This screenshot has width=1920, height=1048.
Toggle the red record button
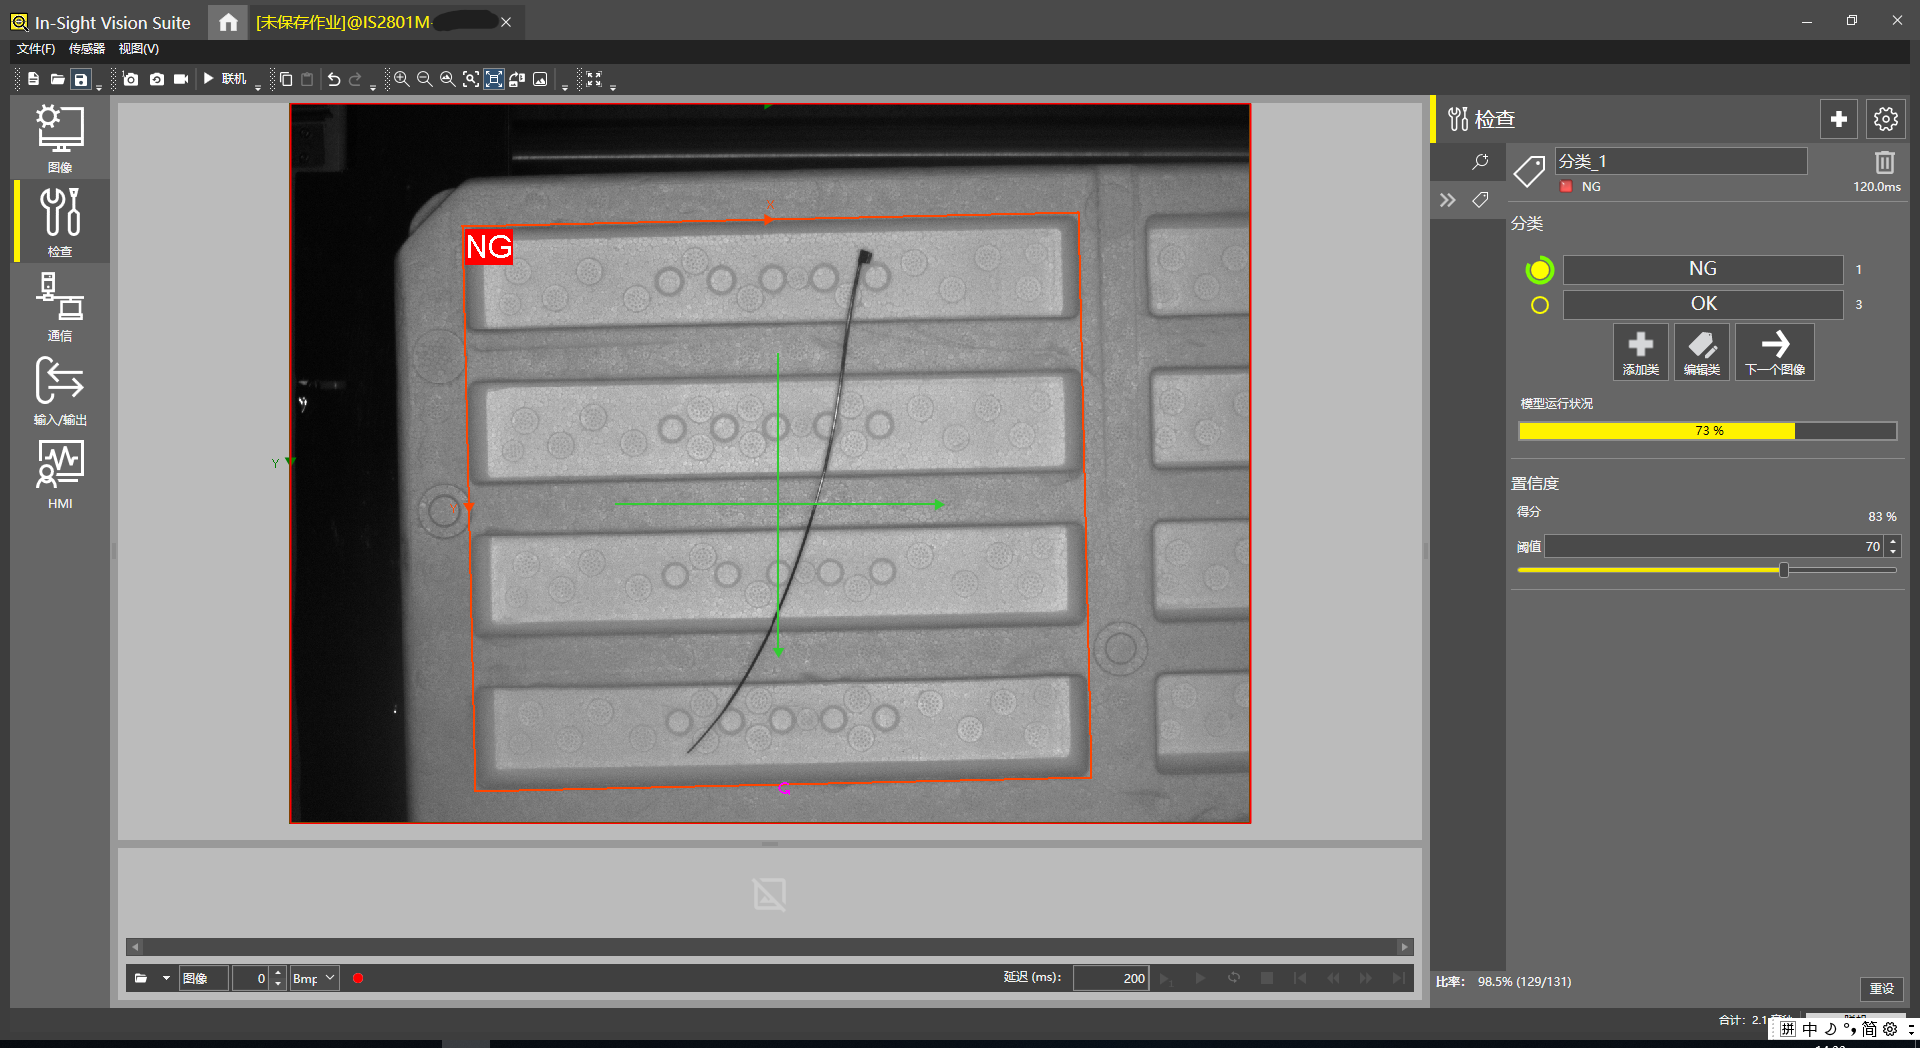358,978
